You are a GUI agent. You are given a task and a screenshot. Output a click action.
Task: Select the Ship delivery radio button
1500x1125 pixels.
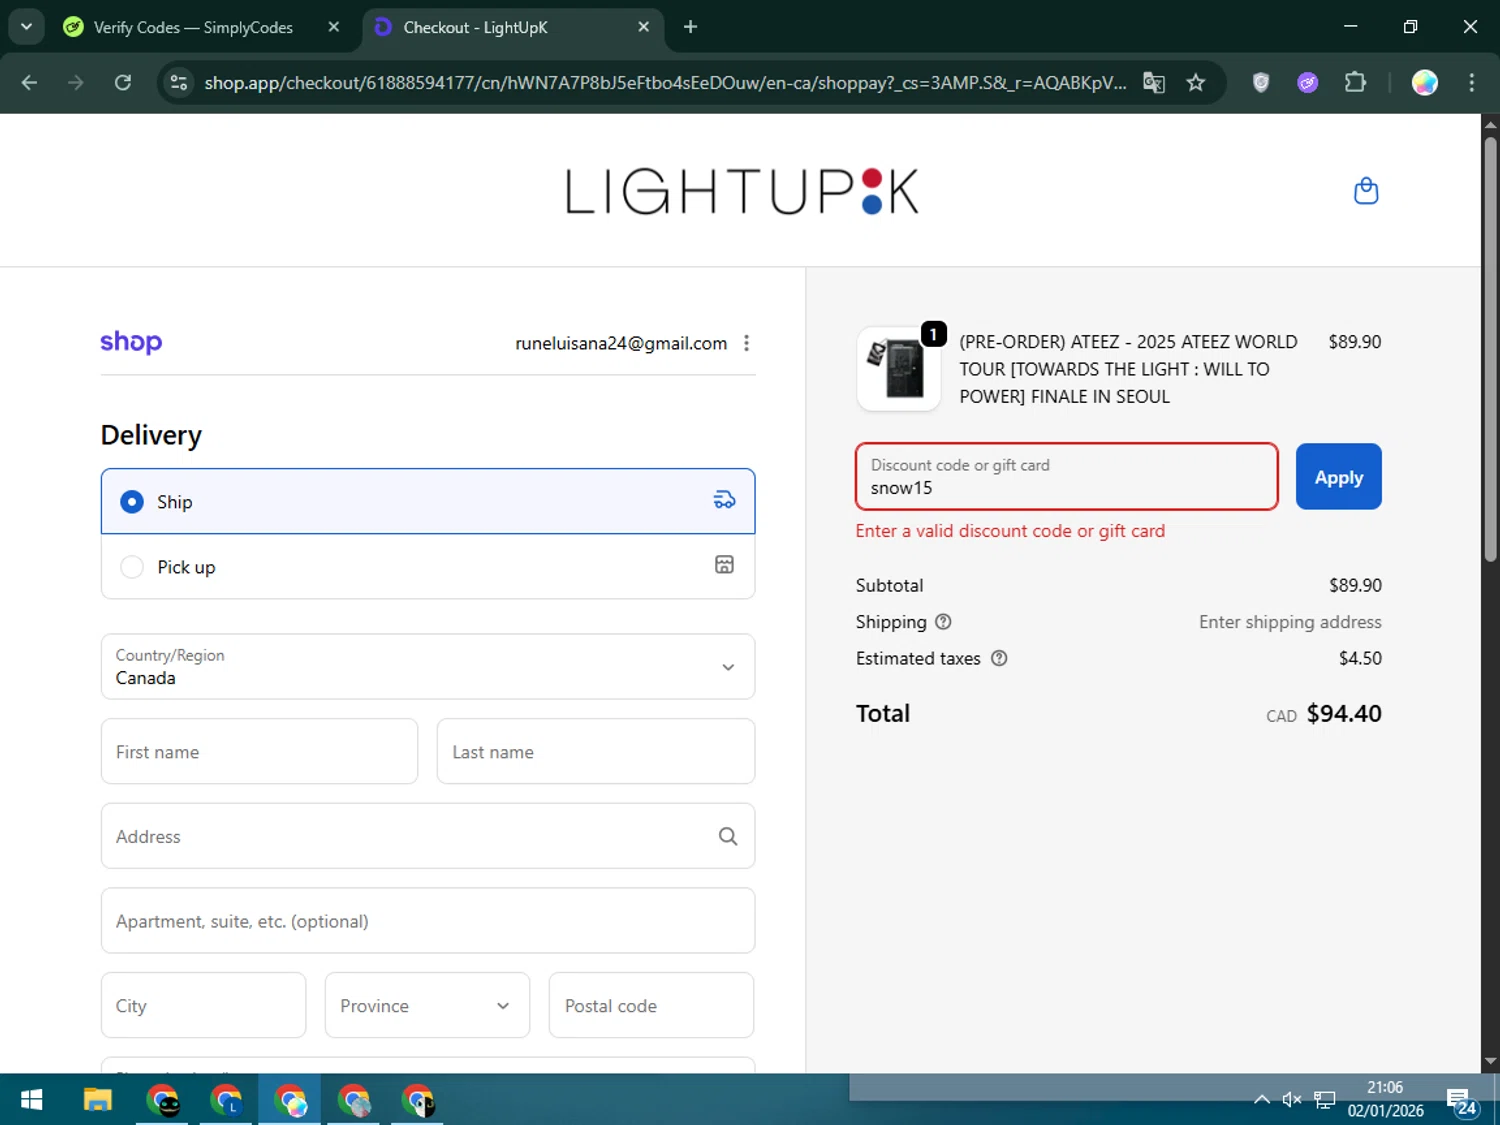(x=132, y=502)
